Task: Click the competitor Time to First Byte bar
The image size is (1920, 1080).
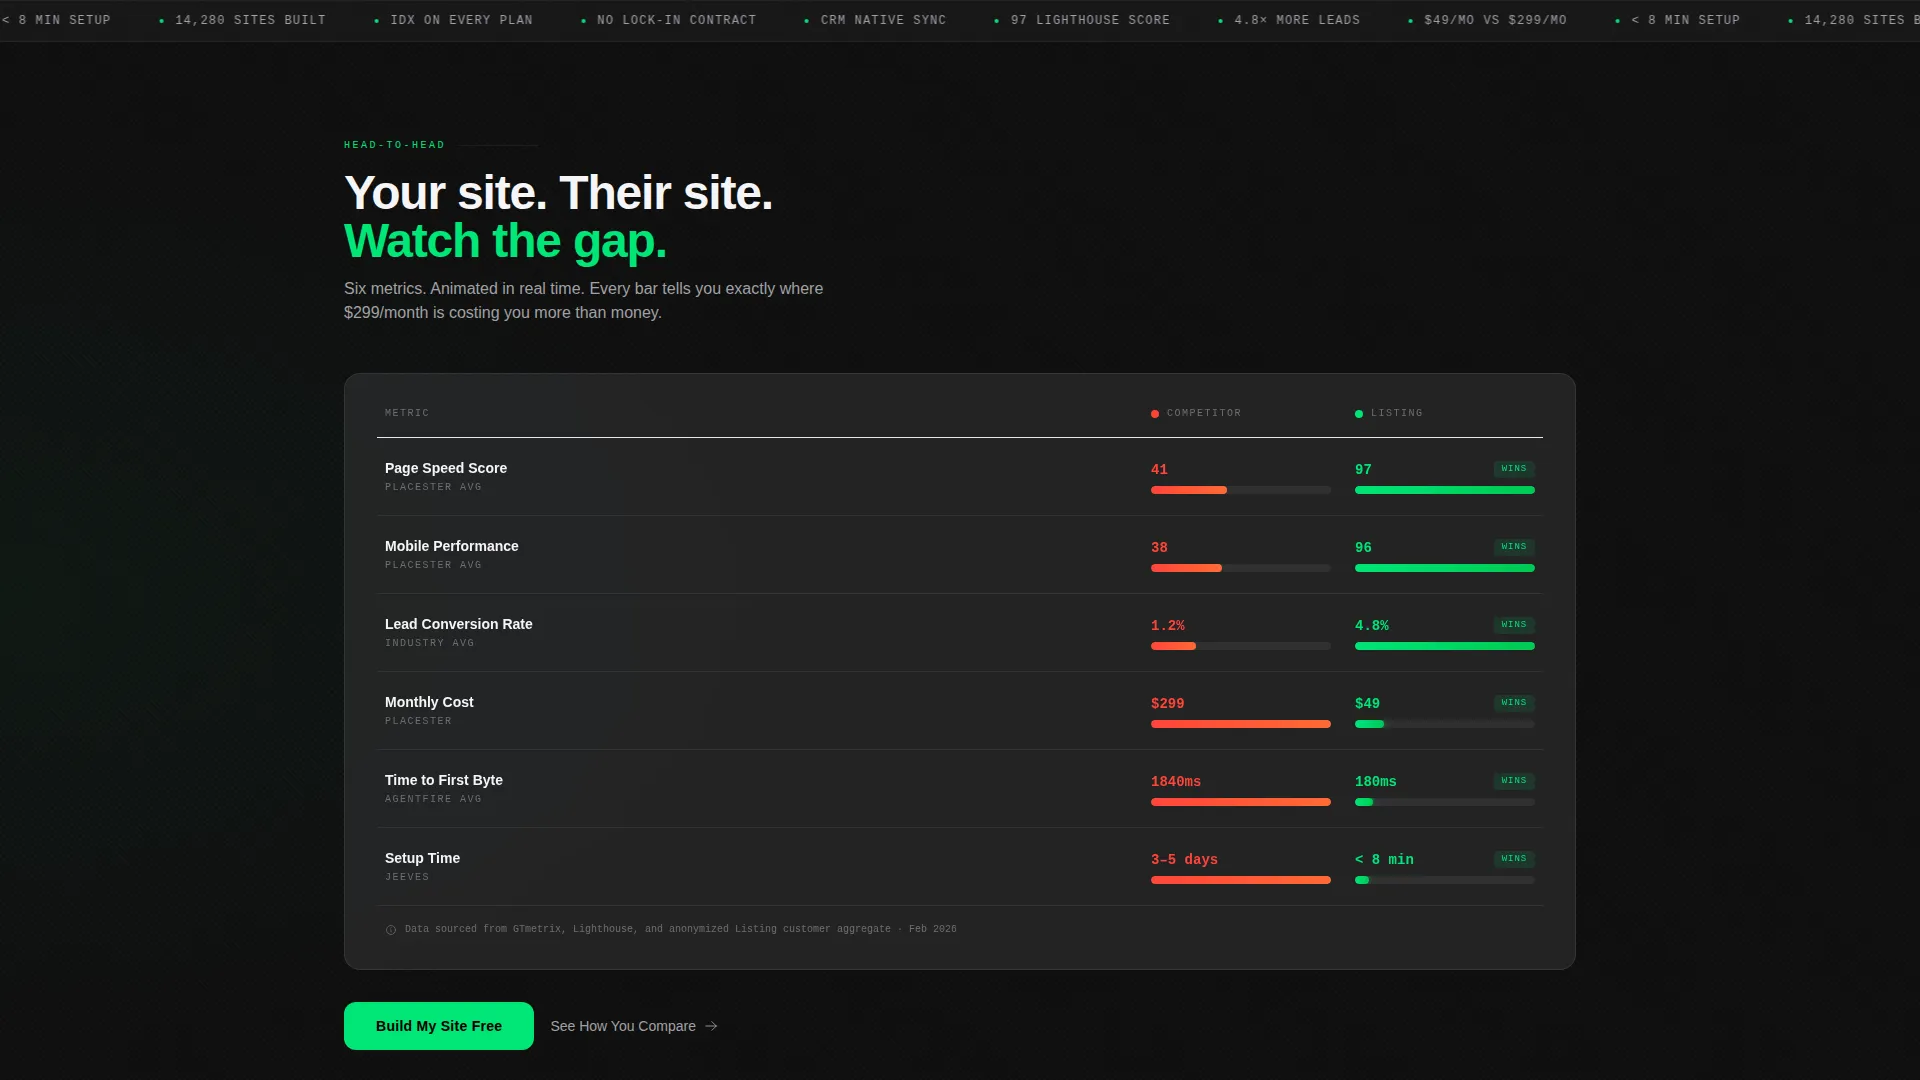Action: click(x=1241, y=802)
